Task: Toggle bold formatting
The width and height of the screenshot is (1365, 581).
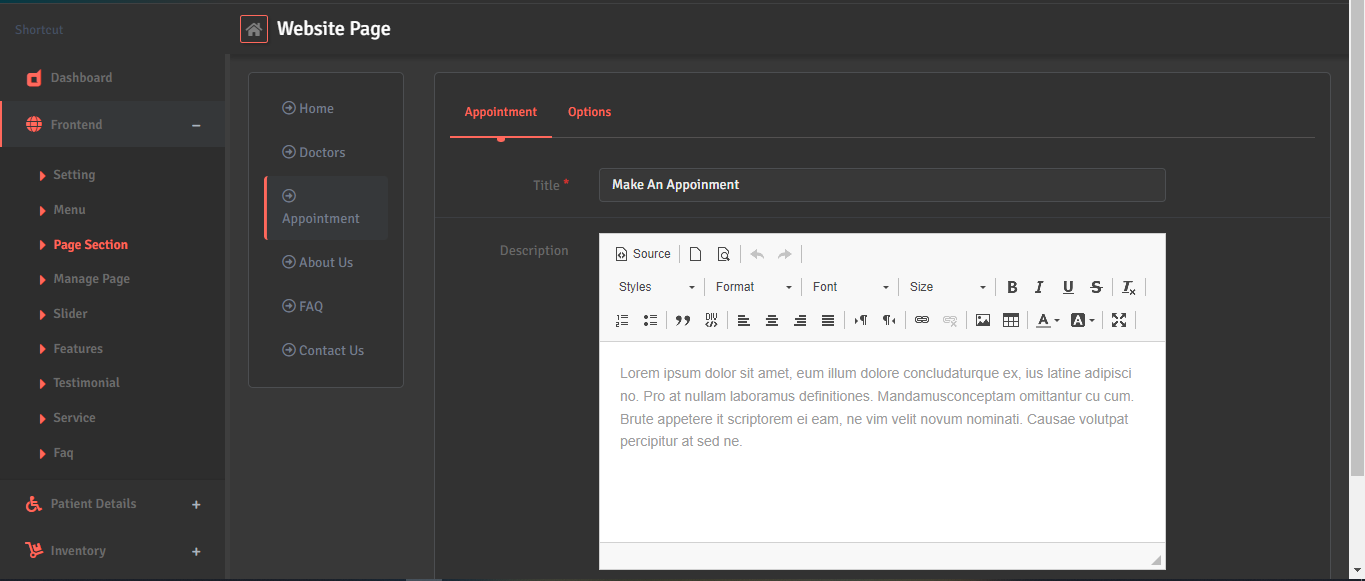Action: [1012, 287]
